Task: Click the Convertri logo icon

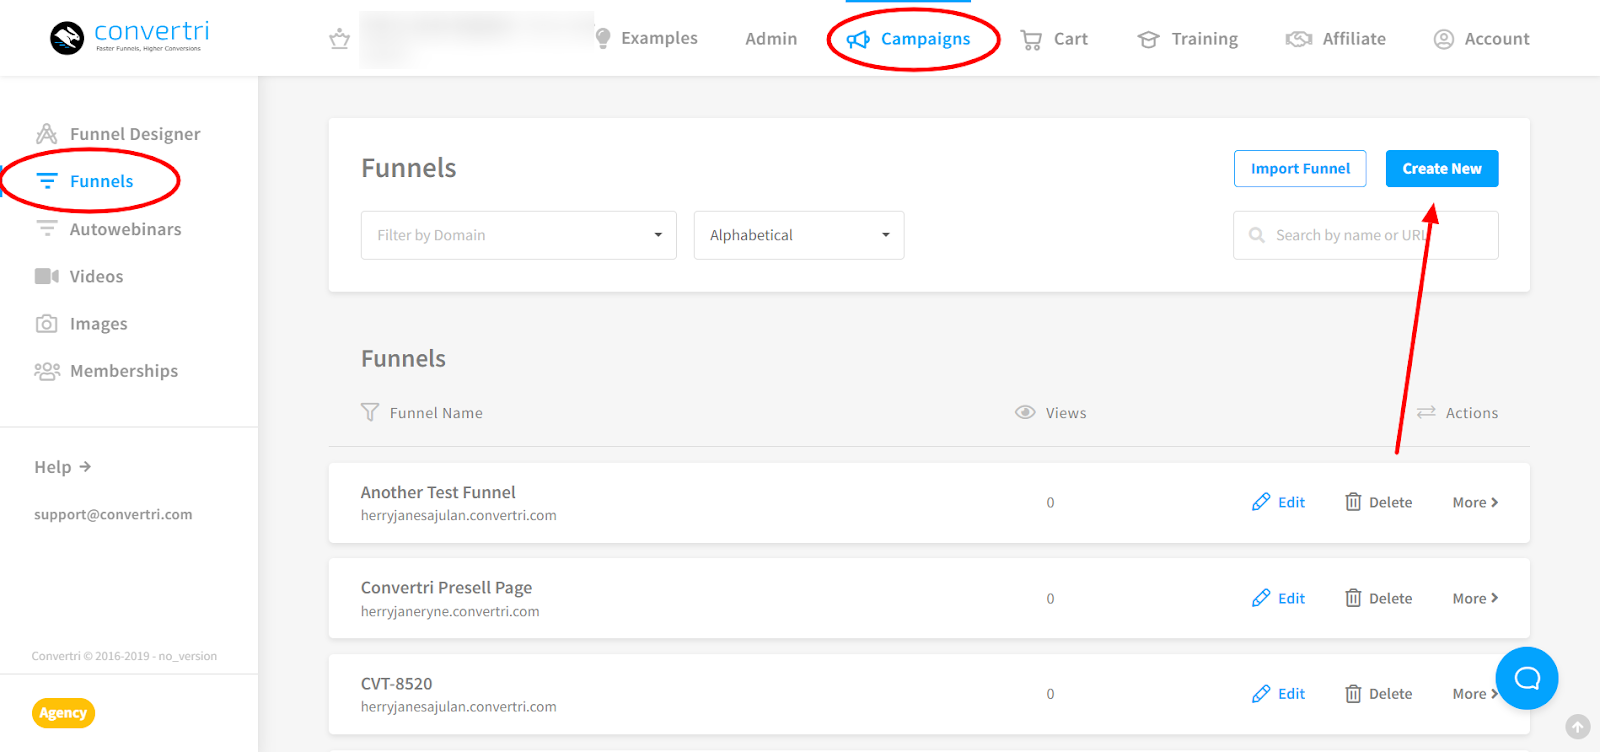Action: [x=67, y=38]
